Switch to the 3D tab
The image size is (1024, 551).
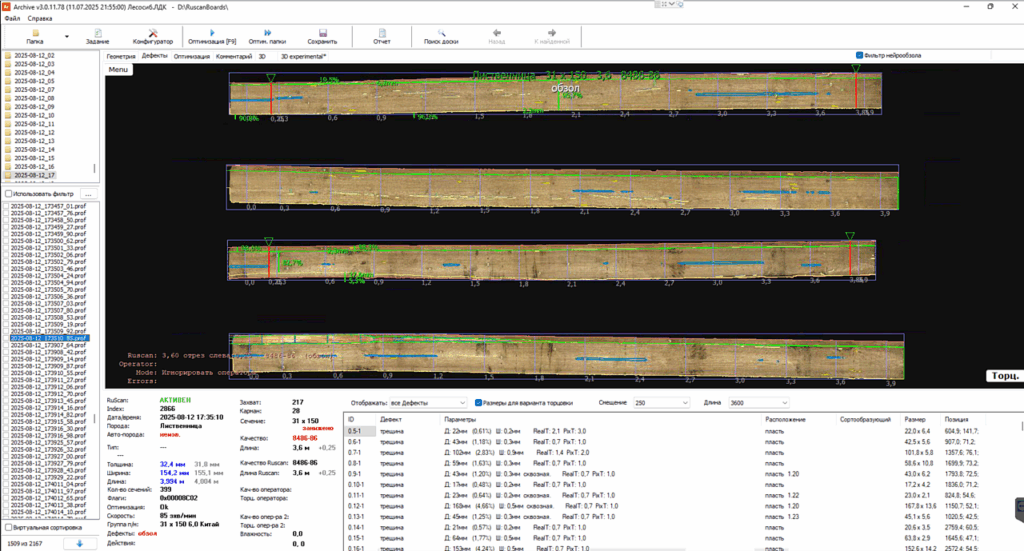pos(262,56)
